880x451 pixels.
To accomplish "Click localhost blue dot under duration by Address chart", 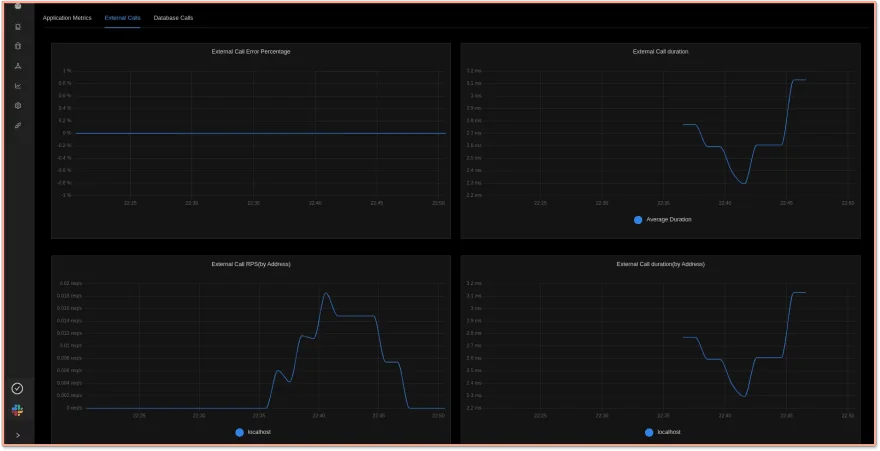I will [x=649, y=432].
